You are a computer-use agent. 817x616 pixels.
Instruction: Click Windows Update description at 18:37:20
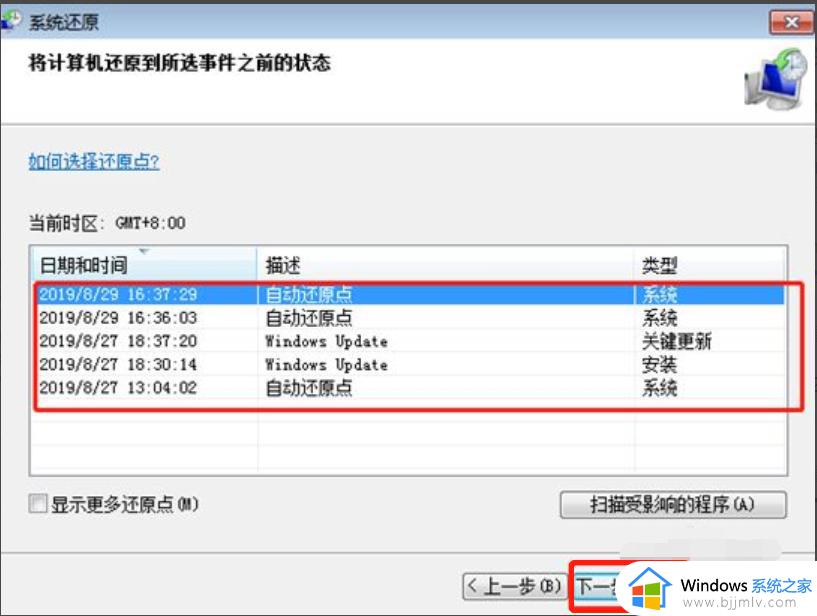(x=326, y=341)
